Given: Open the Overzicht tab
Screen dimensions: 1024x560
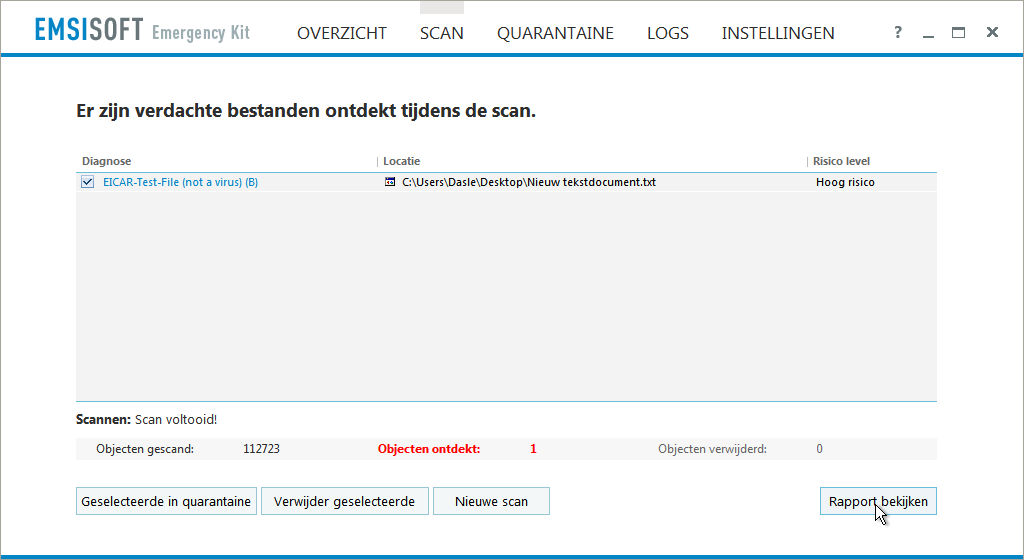Looking at the screenshot, I should click(342, 33).
